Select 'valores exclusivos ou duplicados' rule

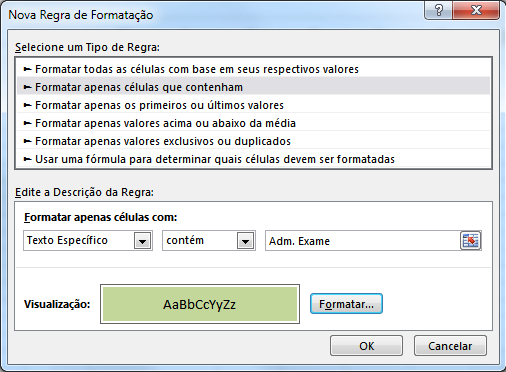tap(253, 141)
